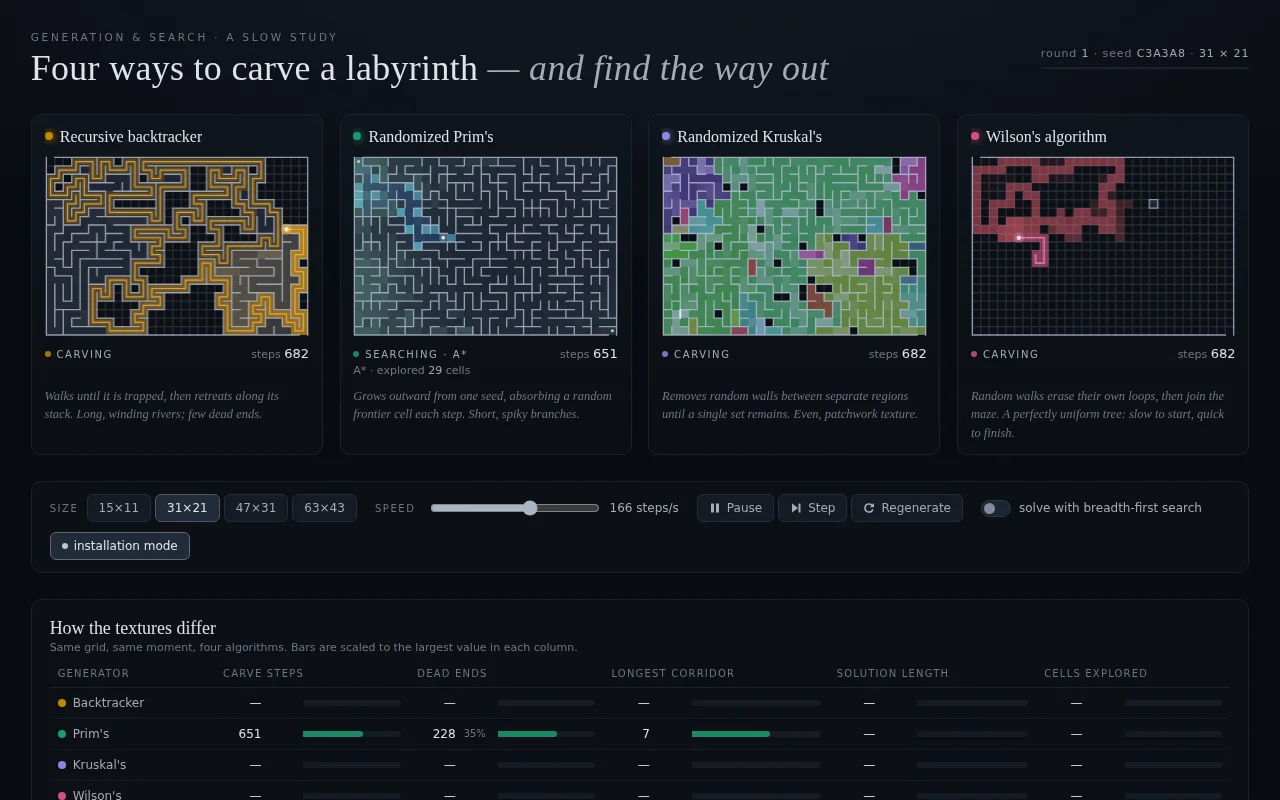Click the Prim's row label in the table

pyautogui.click(x=91, y=734)
